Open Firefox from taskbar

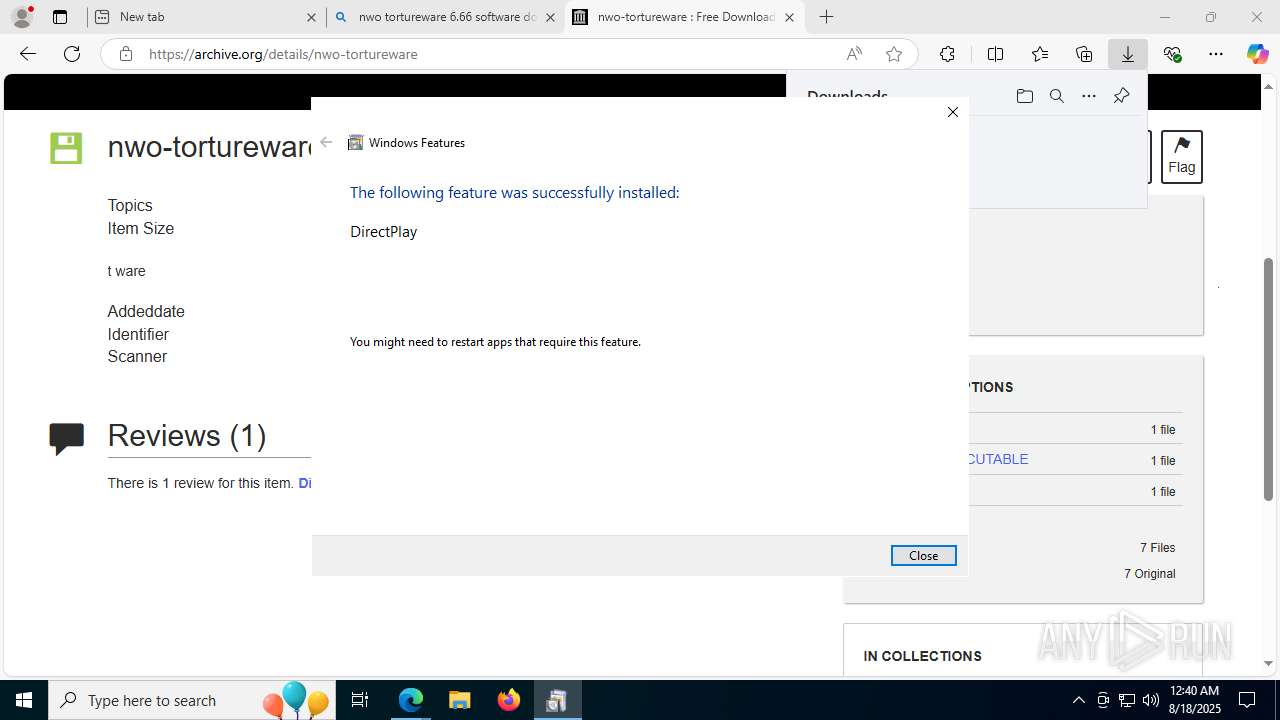tap(508, 700)
